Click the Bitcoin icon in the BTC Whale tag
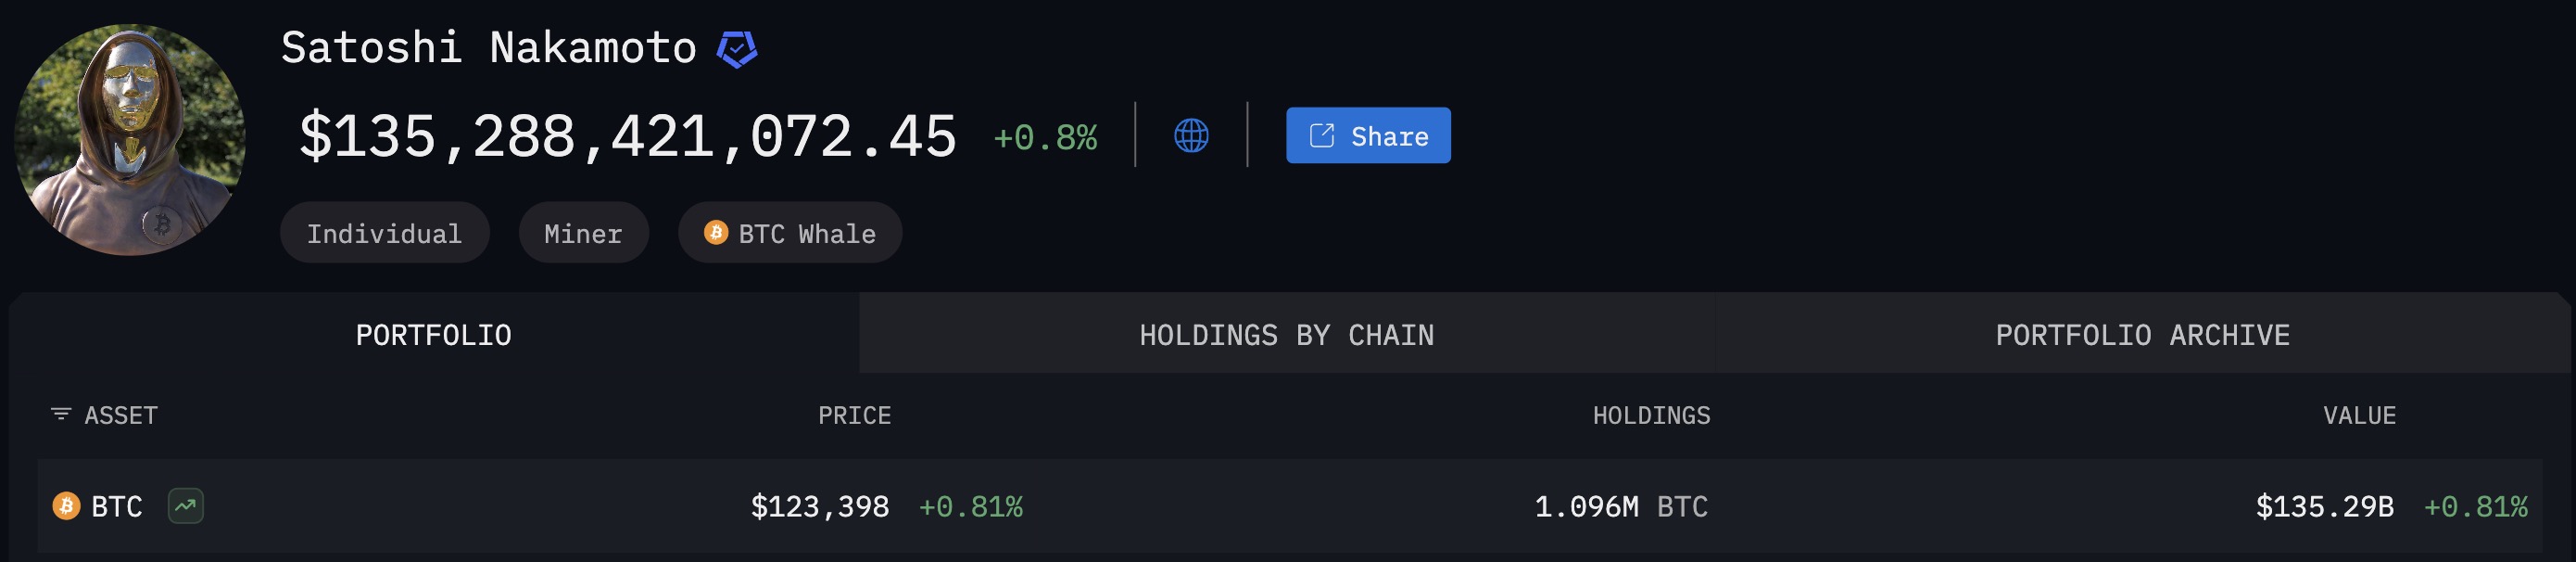The height and width of the screenshot is (562, 2576). click(x=716, y=233)
